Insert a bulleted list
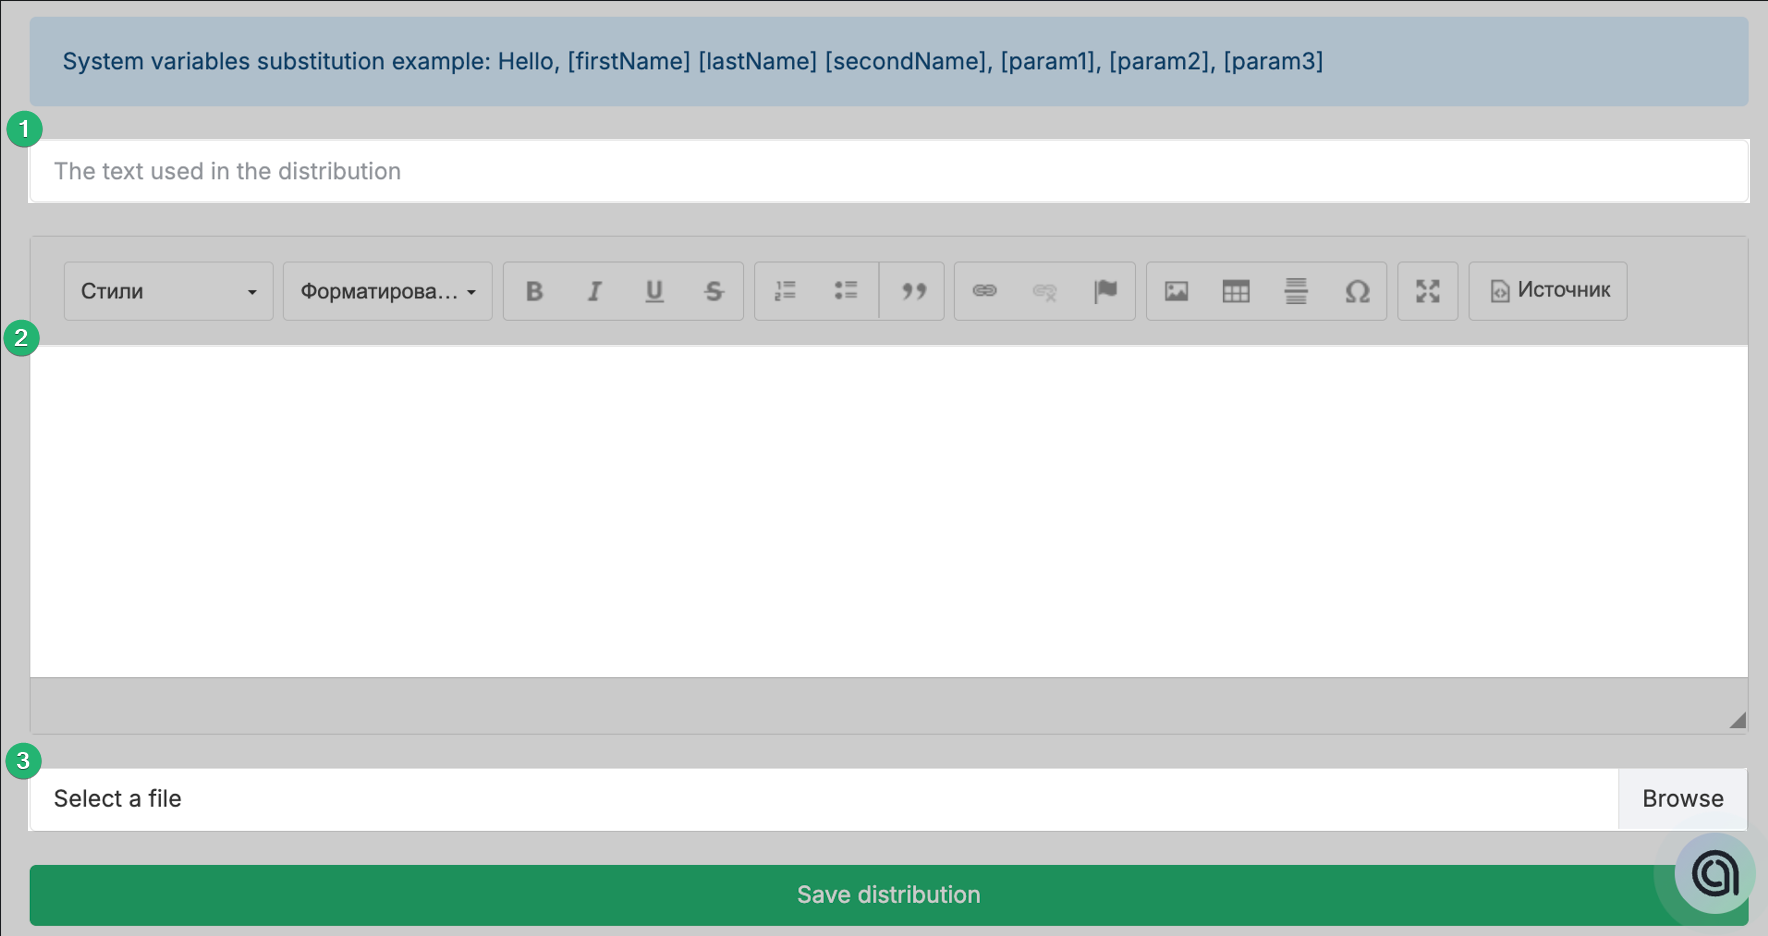Viewport: 1768px width, 936px height. (846, 291)
